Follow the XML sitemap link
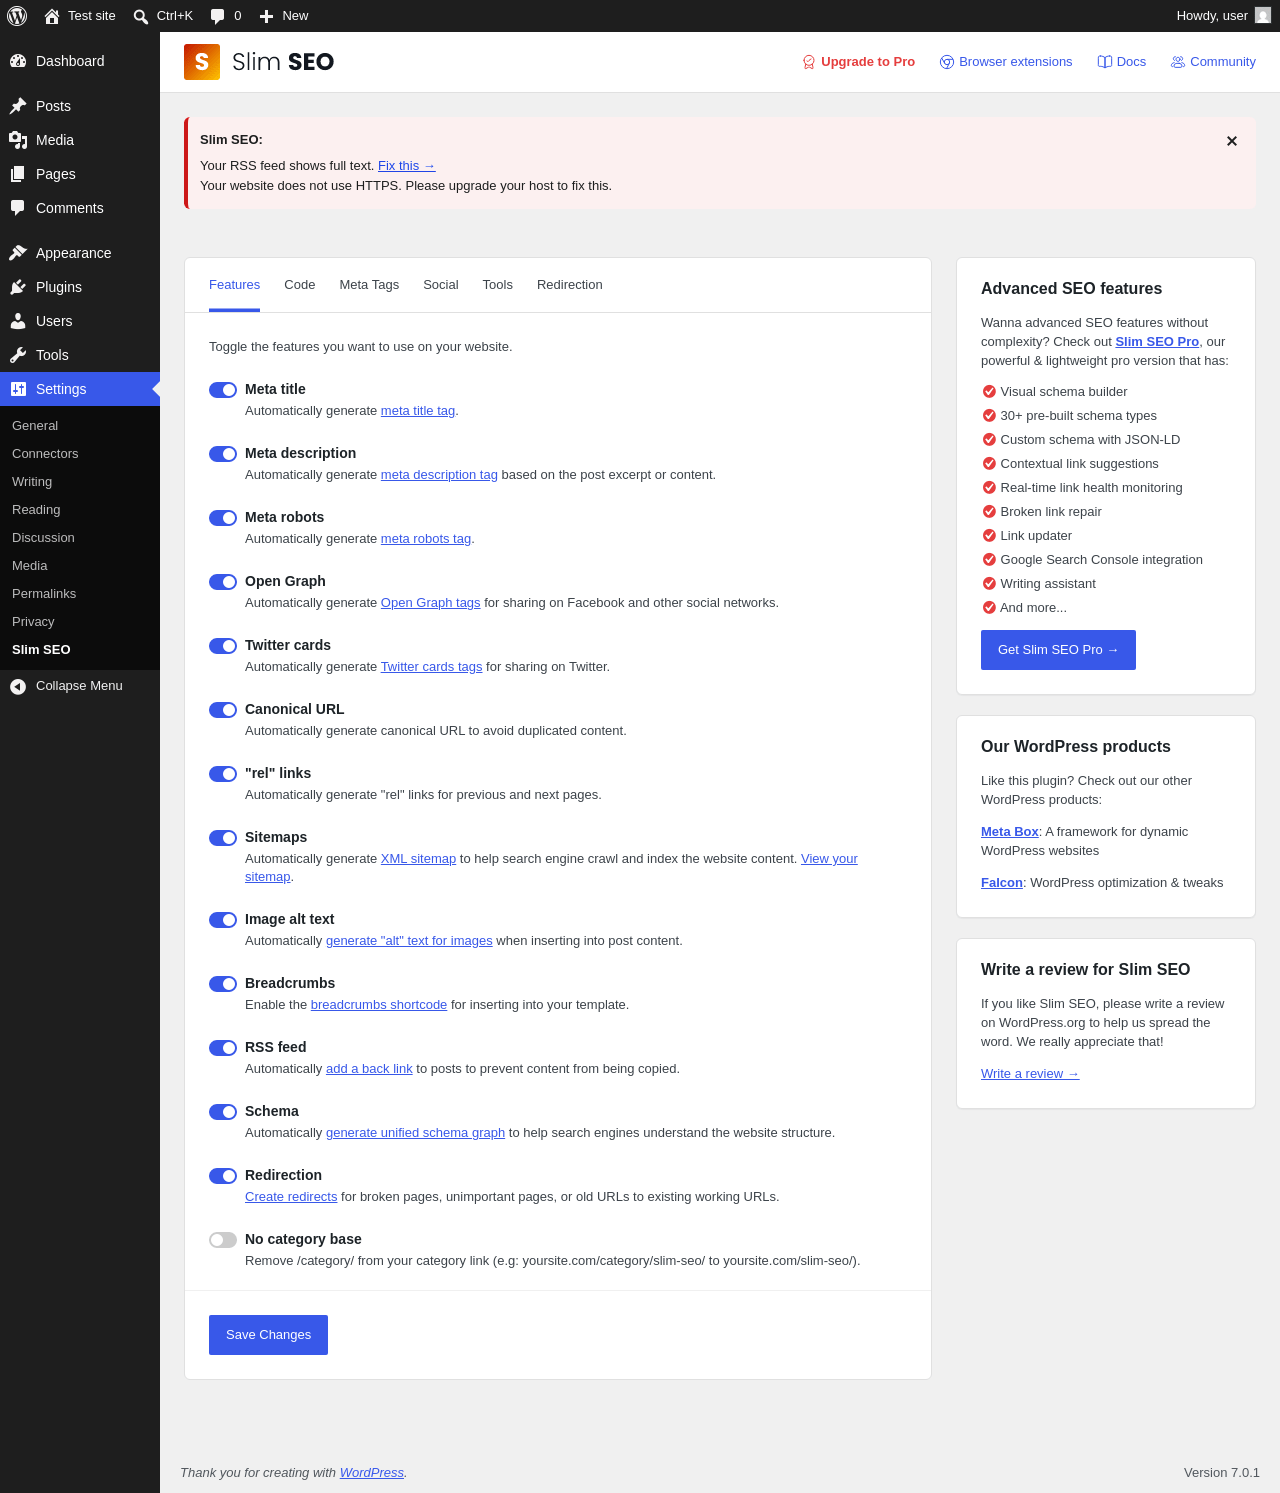1280x1493 pixels. [x=418, y=859]
